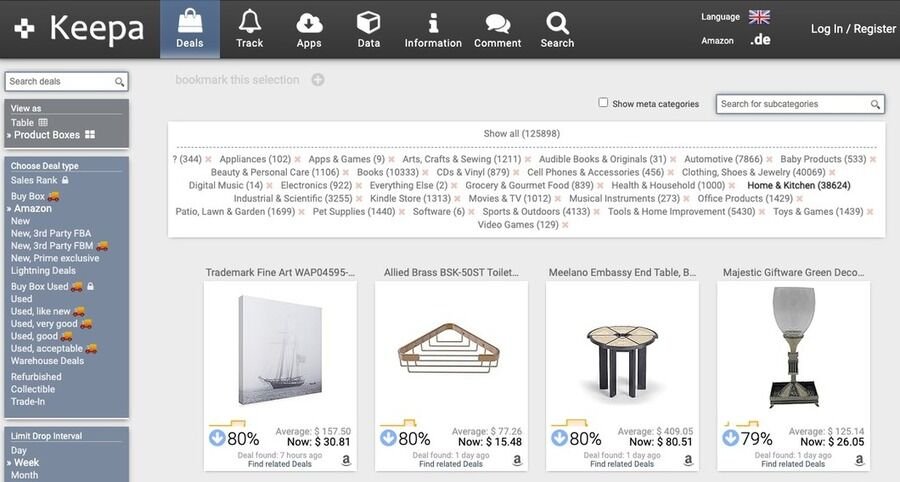Select Sports & Outdoors (4133) category
The width and height of the screenshot is (900, 482).
click(536, 212)
